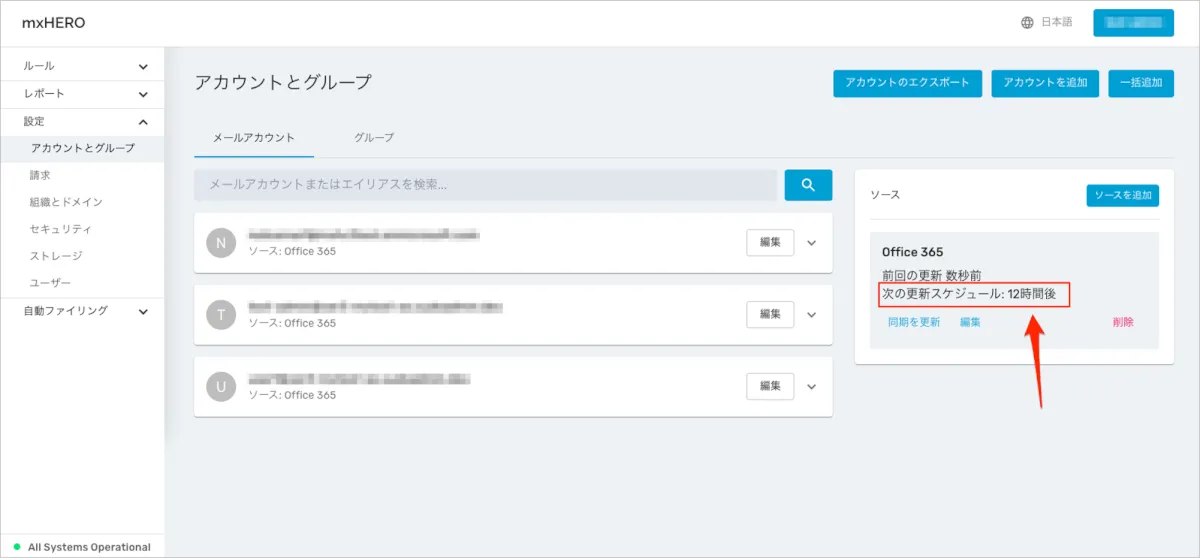Click the green system status indicator
Image resolution: width=1200 pixels, height=558 pixels.
(17, 547)
